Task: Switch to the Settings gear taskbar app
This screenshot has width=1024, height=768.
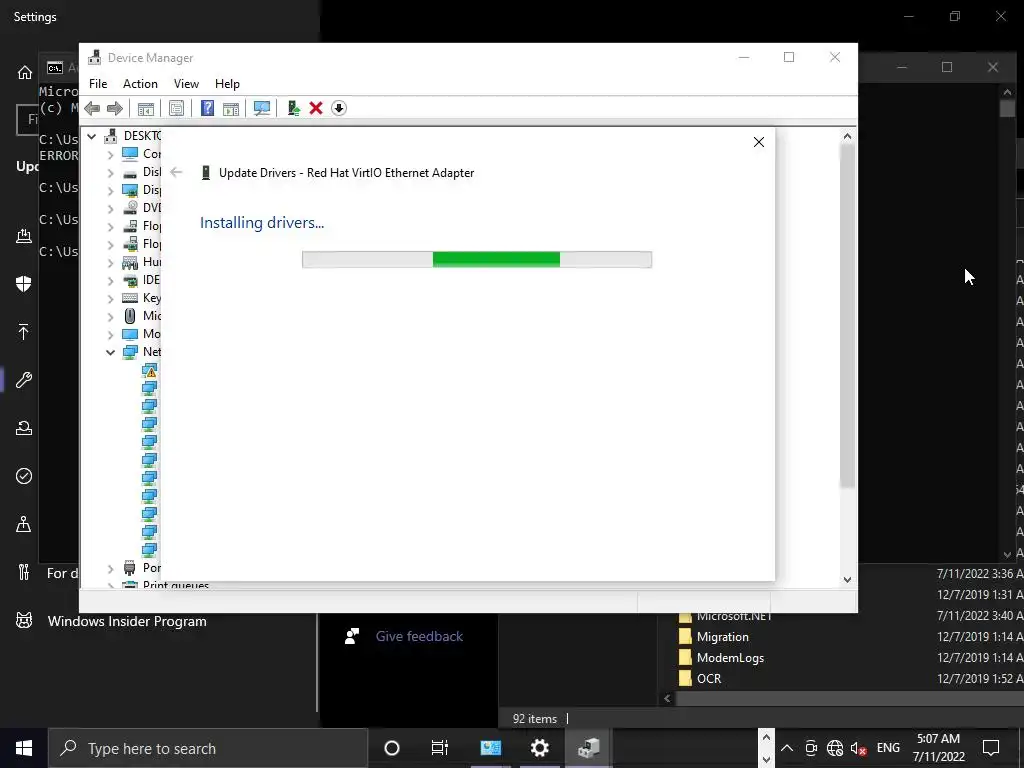Action: click(x=539, y=748)
